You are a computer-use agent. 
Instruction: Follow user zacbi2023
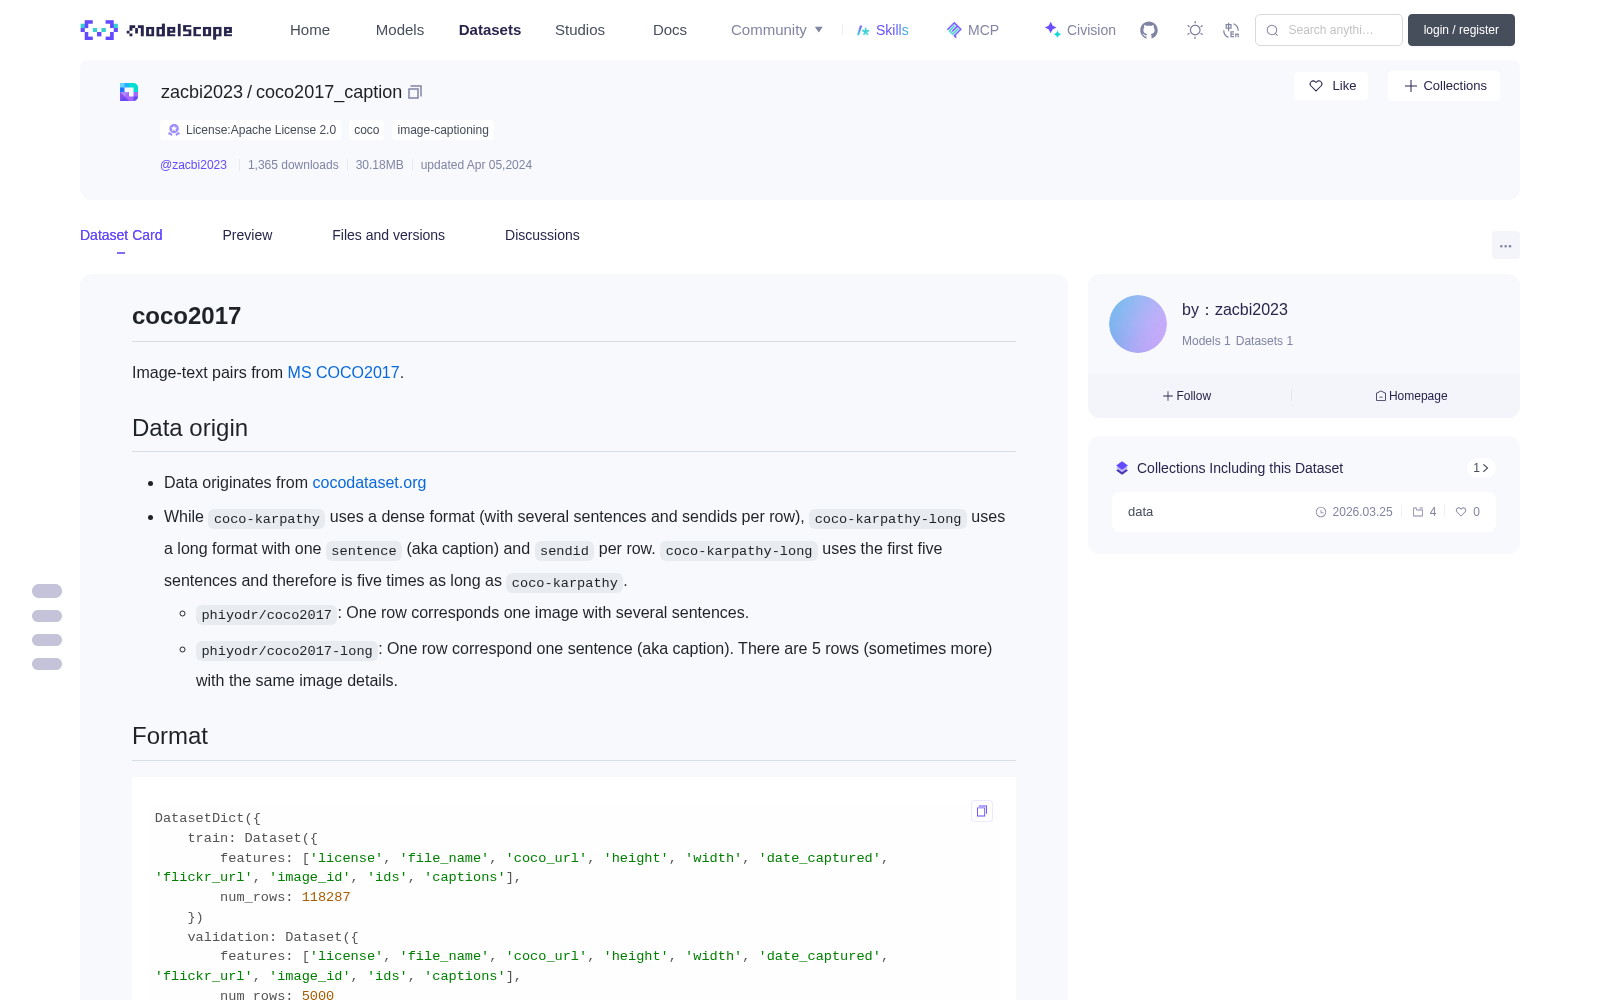coord(1187,396)
